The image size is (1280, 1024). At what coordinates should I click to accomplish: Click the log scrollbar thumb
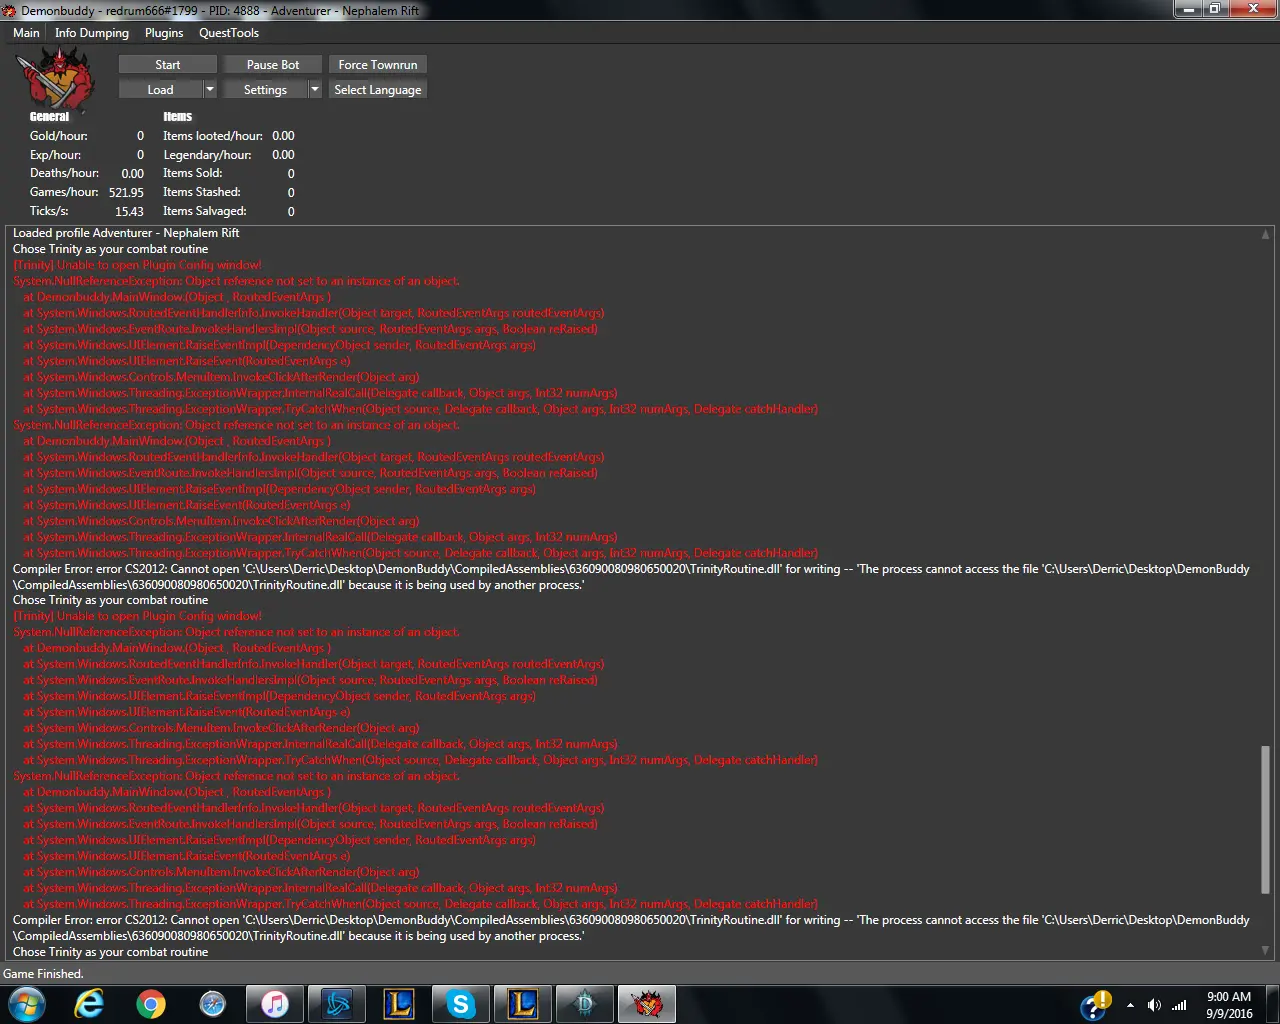(1265, 818)
